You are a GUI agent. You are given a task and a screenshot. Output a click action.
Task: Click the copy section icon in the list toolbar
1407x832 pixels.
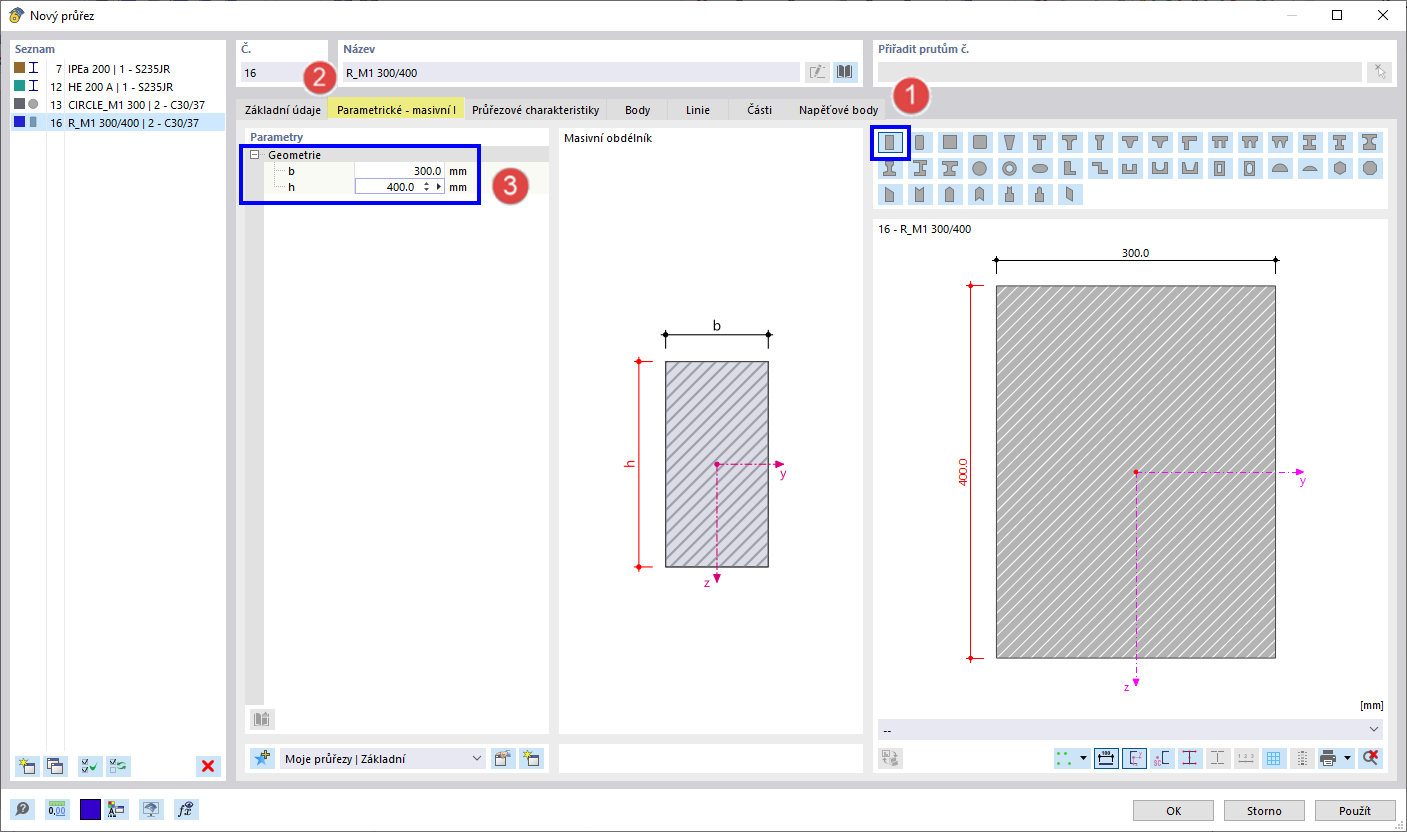(x=55, y=766)
